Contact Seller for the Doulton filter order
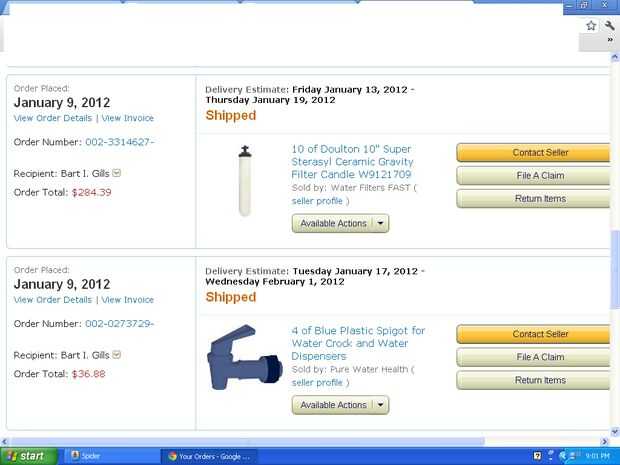620x465 pixels. [534, 153]
